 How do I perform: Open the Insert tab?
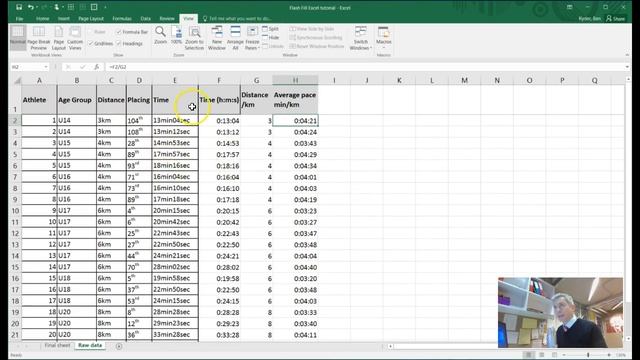coord(63,19)
